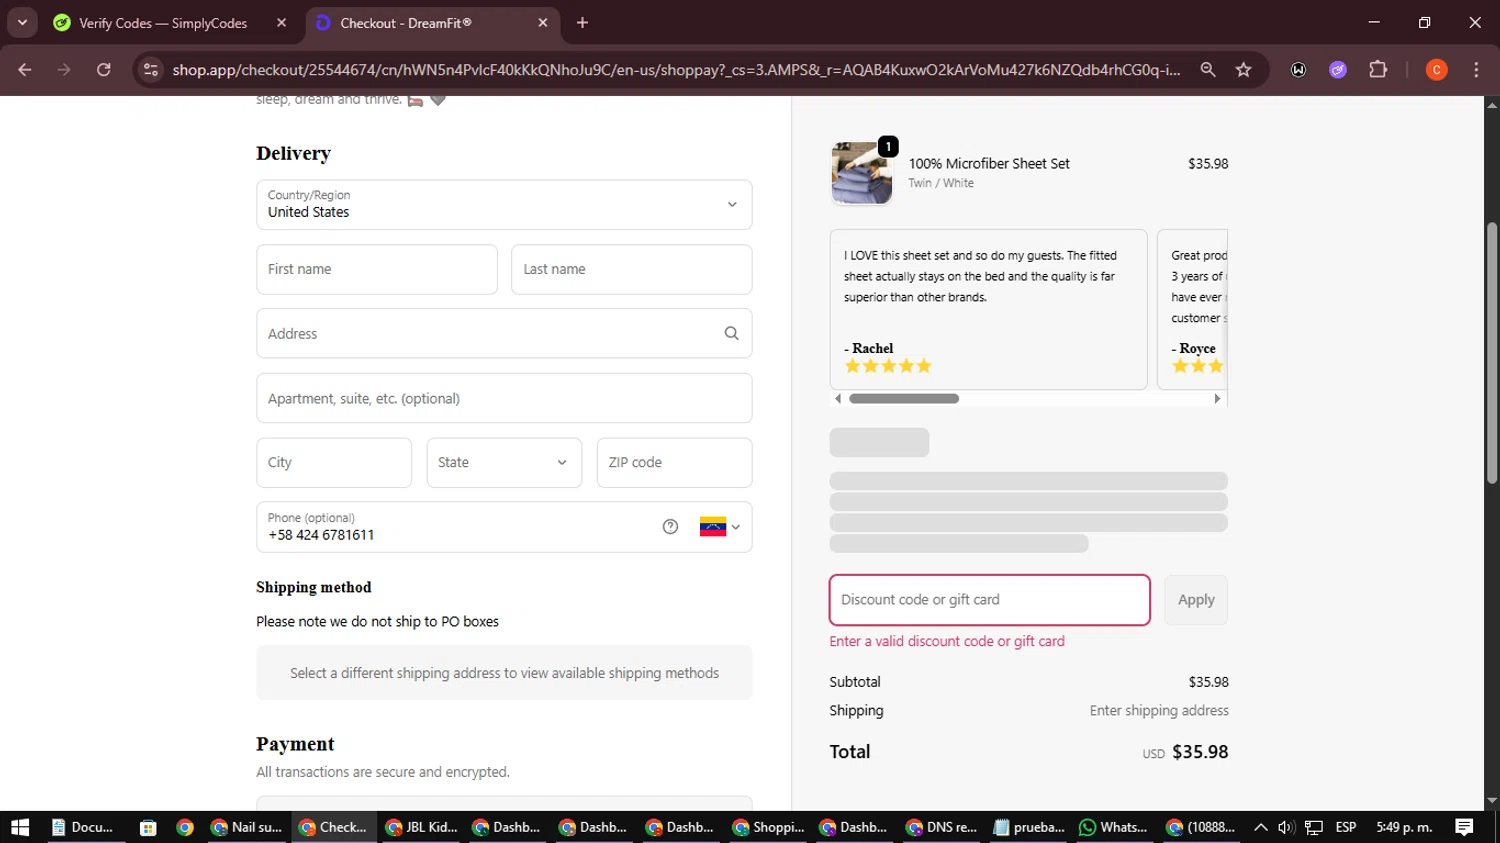
Task: Open the tab search dropdown arrow
Action: point(22,23)
